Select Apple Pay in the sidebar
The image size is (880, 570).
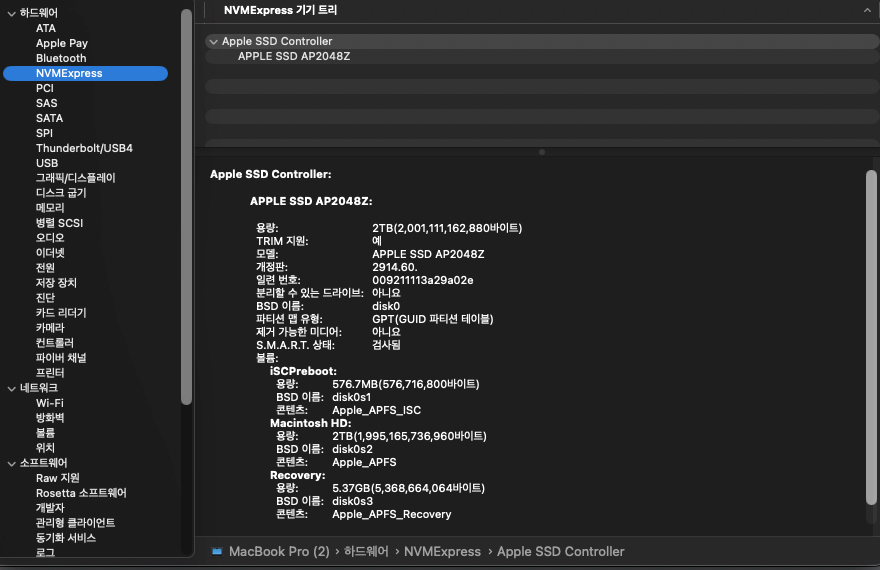tap(62, 43)
